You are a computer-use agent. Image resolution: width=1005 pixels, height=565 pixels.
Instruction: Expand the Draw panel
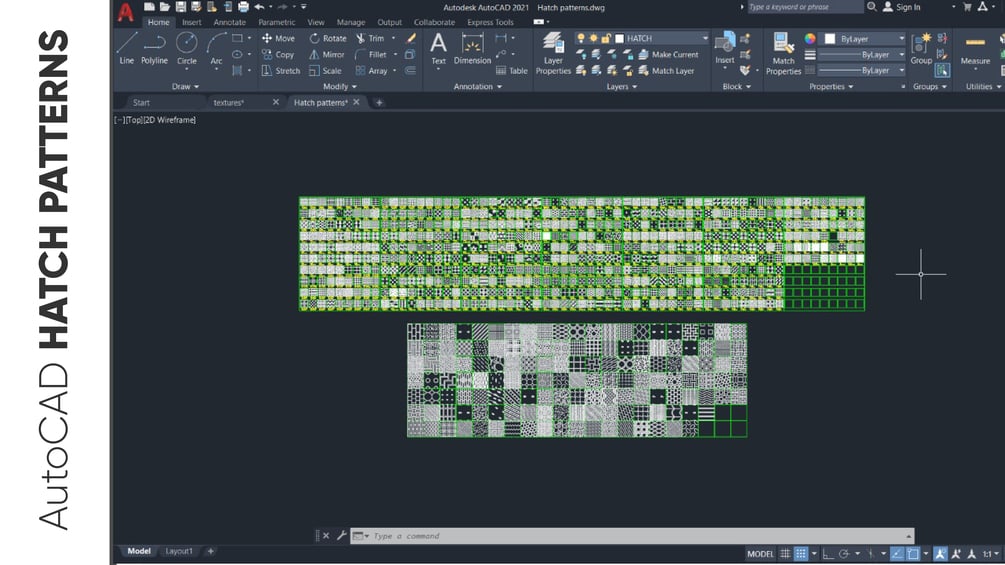click(x=185, y=86)
